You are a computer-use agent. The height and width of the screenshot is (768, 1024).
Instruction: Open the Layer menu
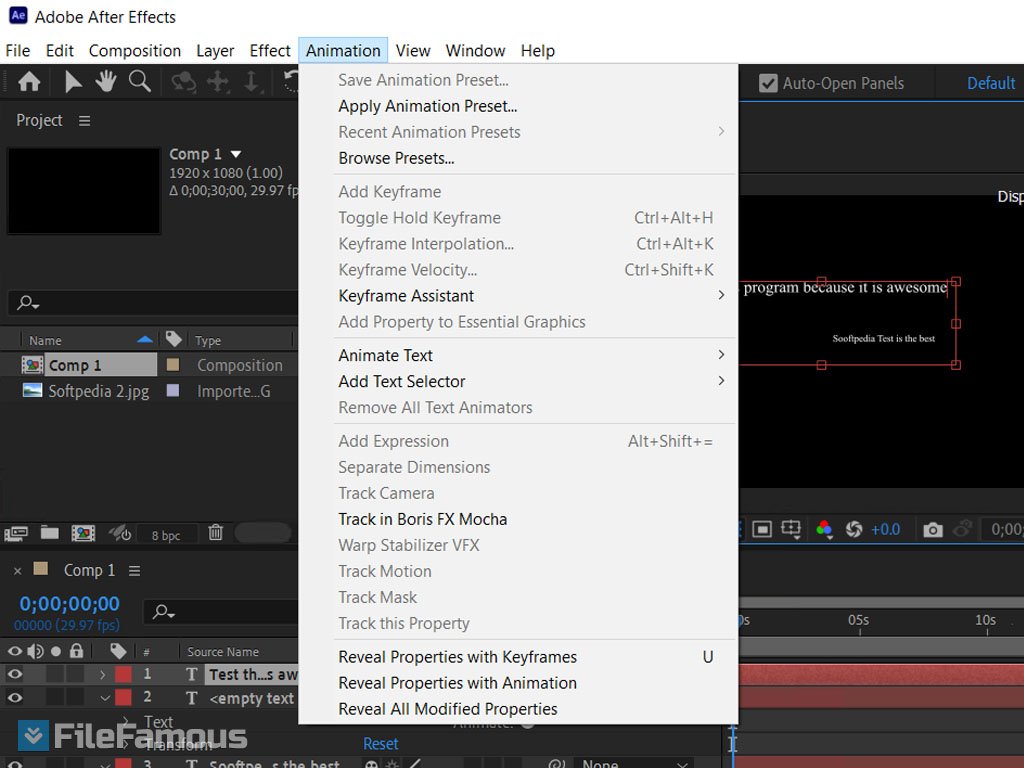point(215,50)
